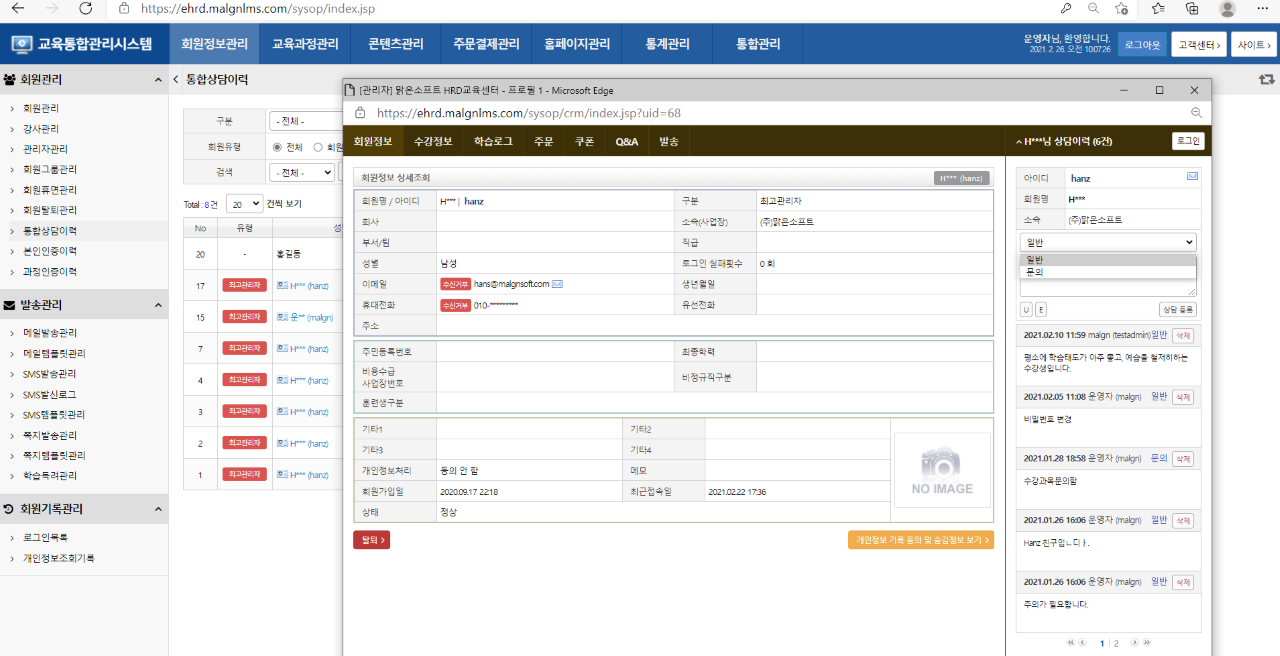
Task: Click the zoom magnifier in popup address bar
Action: (1196, 113)
